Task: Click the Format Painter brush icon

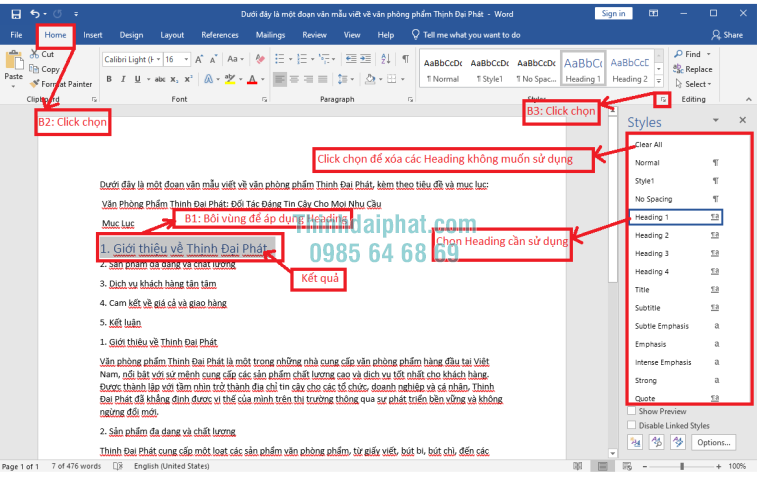Action: point(34,84)
